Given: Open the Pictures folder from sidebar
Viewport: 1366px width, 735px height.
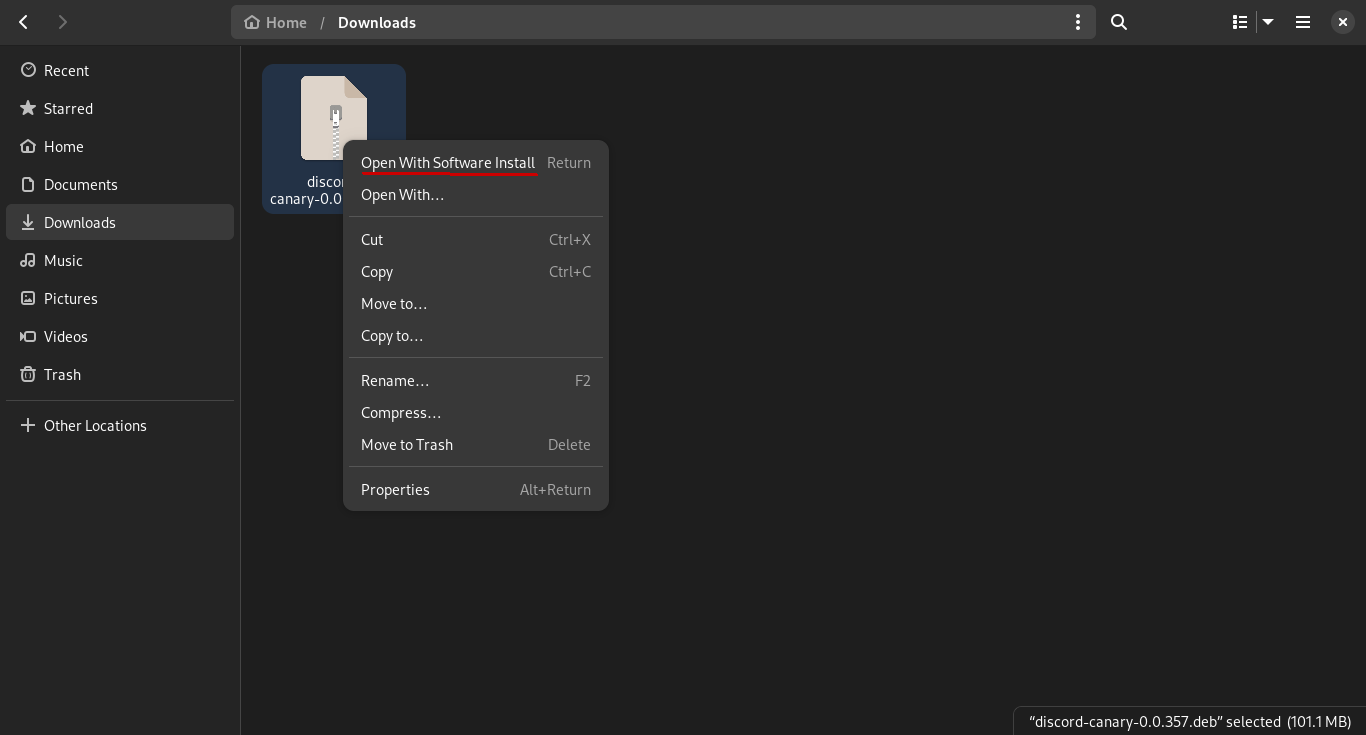Looking at the screenshot, I should click(x=71, y=298).
